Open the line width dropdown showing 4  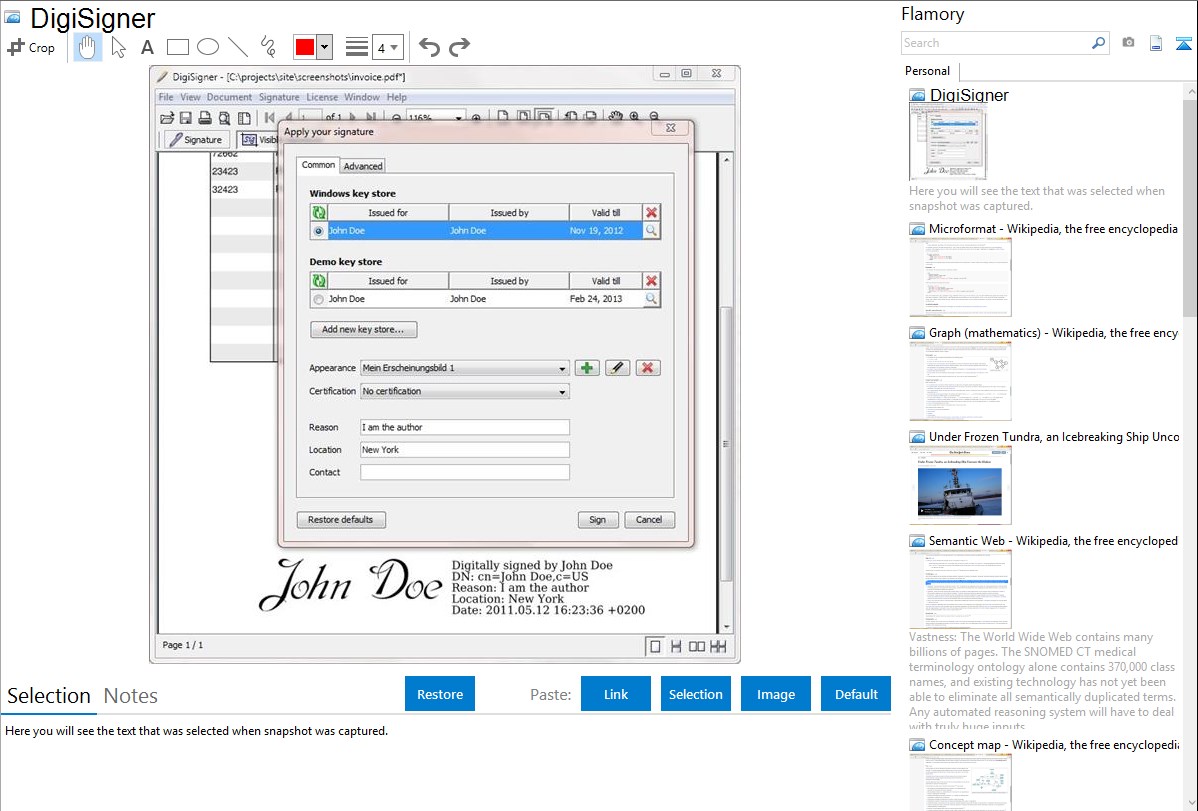tap(387, 48)
